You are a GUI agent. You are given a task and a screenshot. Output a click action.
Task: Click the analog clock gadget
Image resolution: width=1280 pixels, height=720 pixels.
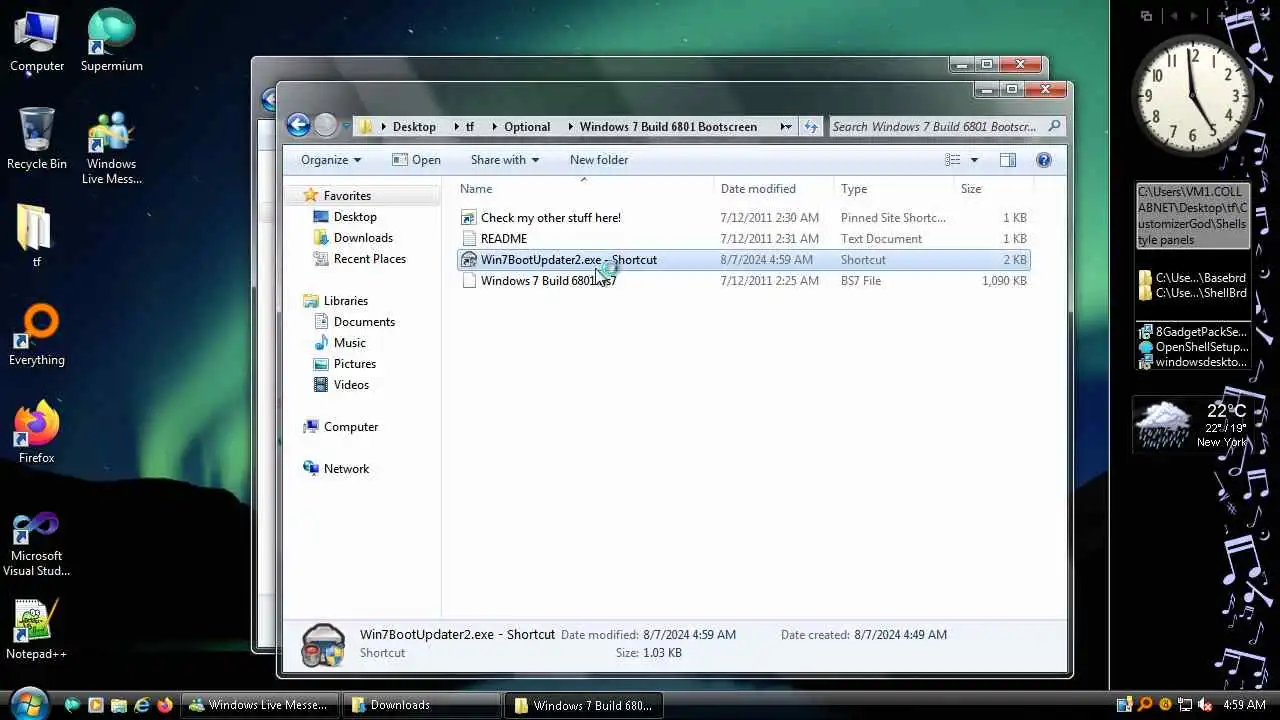tap(1192, 95)
